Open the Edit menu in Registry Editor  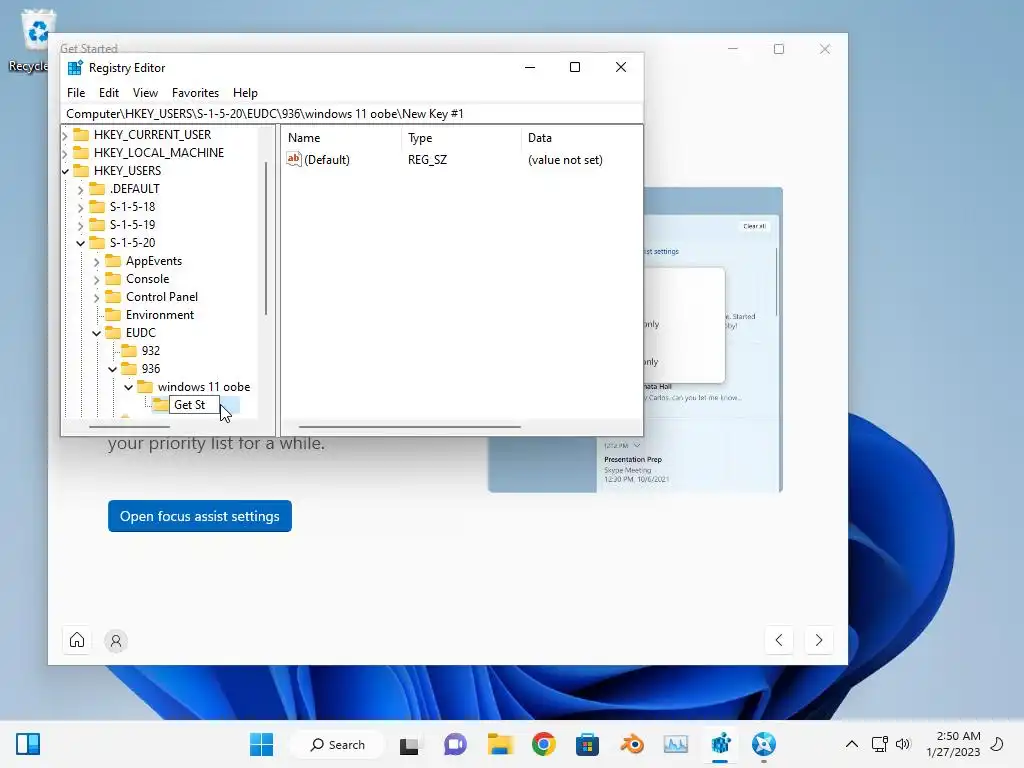click(108, 93)
